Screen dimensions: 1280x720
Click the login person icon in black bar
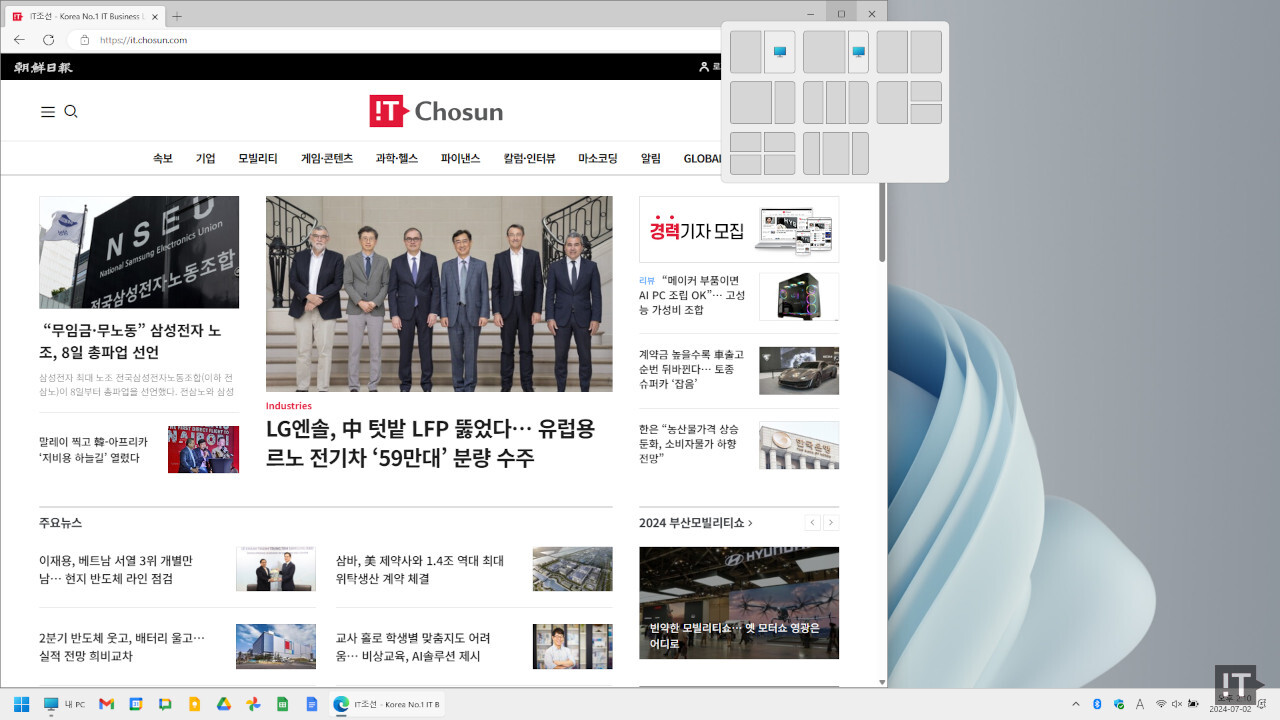(x=704, y=67)
